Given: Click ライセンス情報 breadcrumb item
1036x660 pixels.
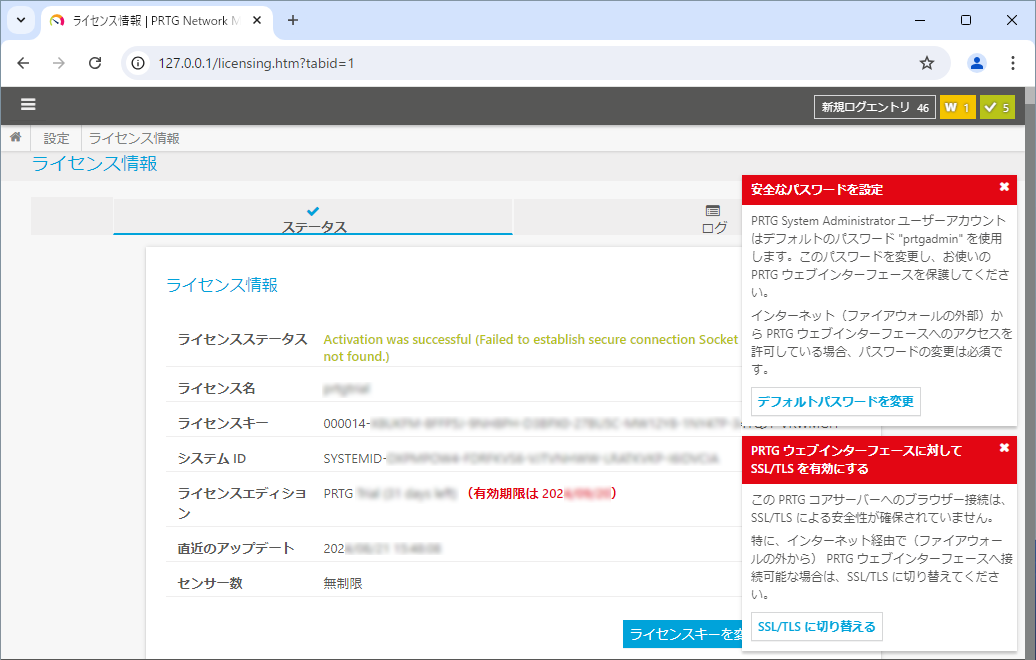Looking at the screenshot, I should click(x=134, y=138).
